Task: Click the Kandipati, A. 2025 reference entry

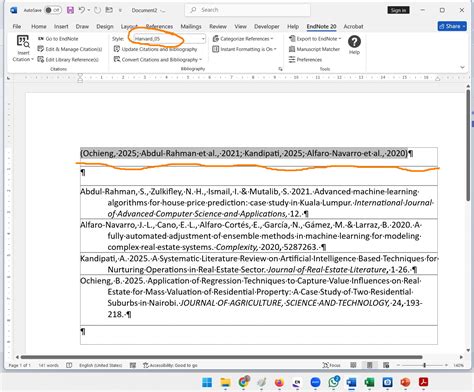Action: [259, 264]
